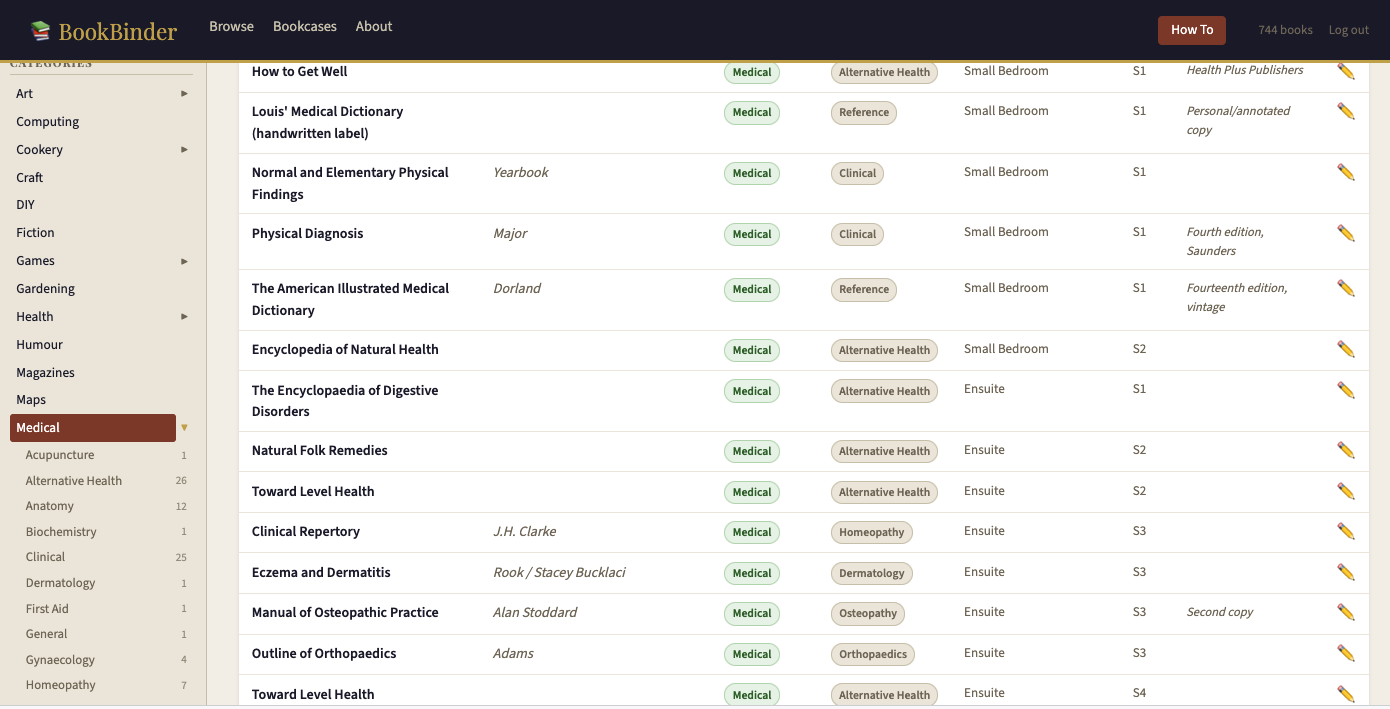Expand the Health category arrow

pyautogui.click(x=184, y=317)
